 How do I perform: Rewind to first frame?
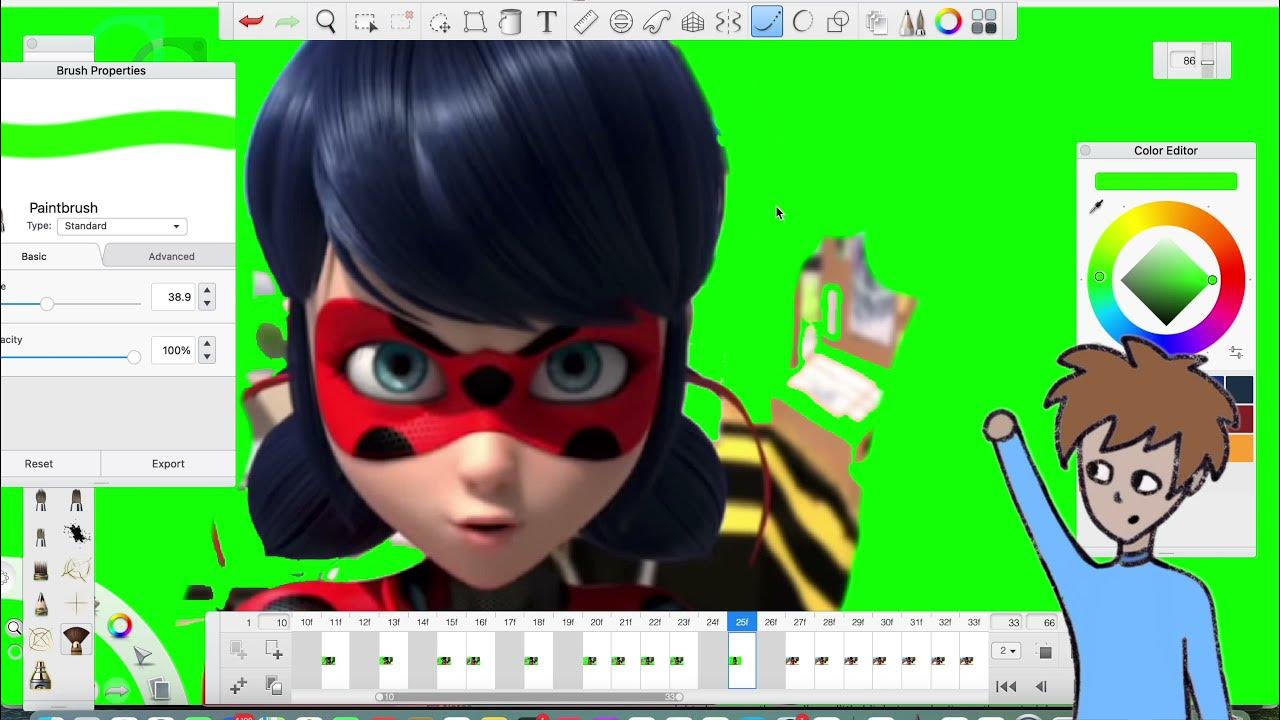coord(1006,686)
